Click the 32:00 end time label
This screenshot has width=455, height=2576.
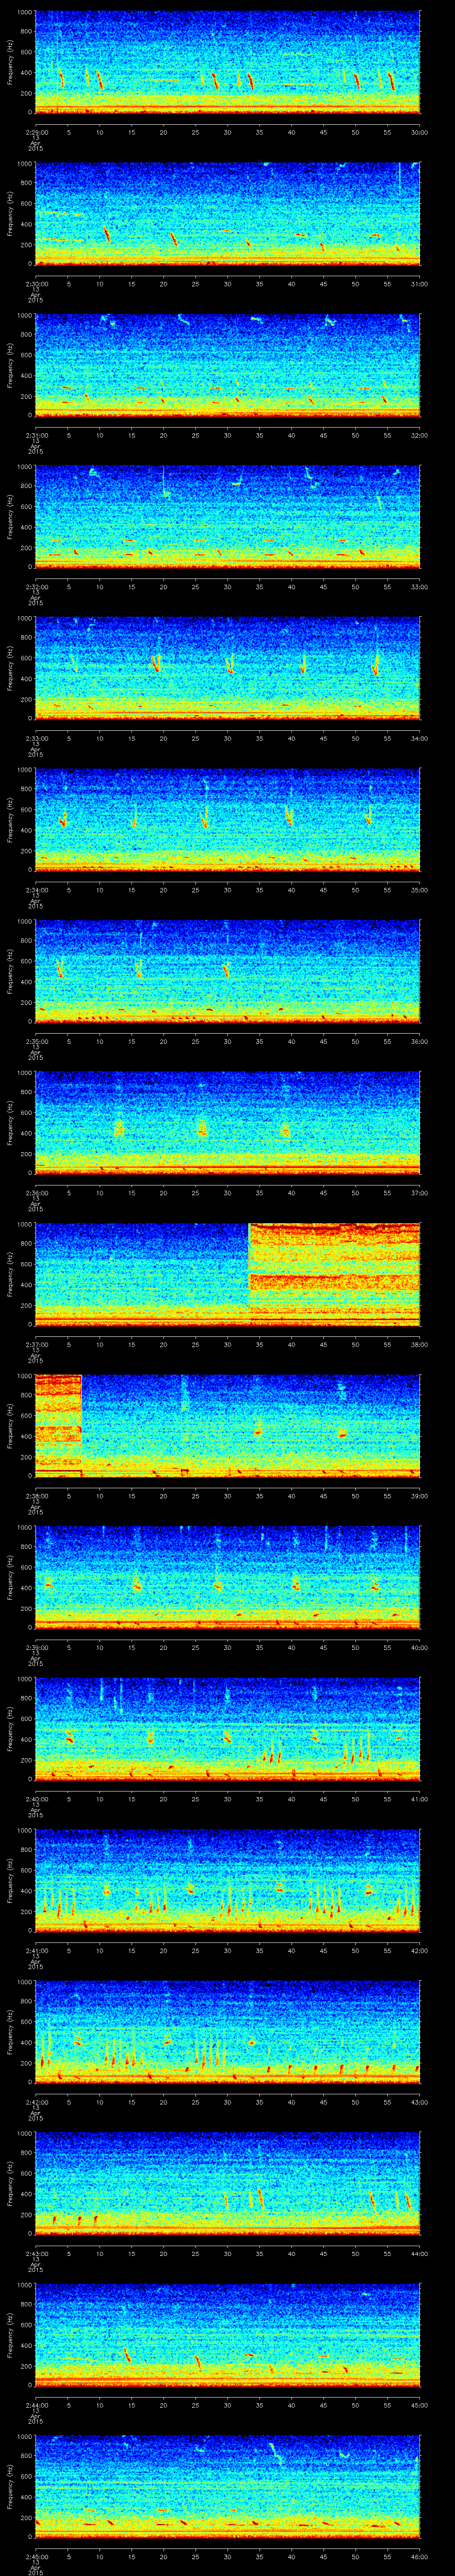[x=419, y=436]
